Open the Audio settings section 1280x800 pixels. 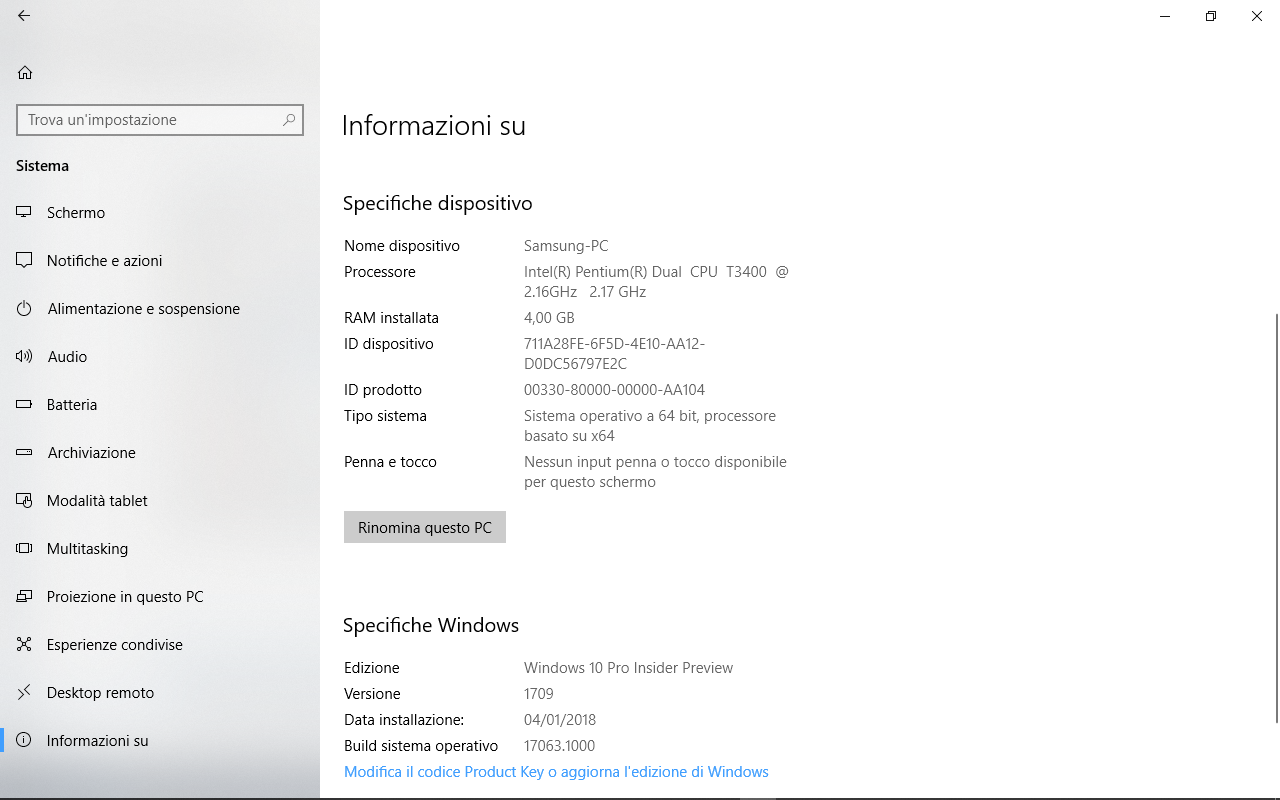160,356
